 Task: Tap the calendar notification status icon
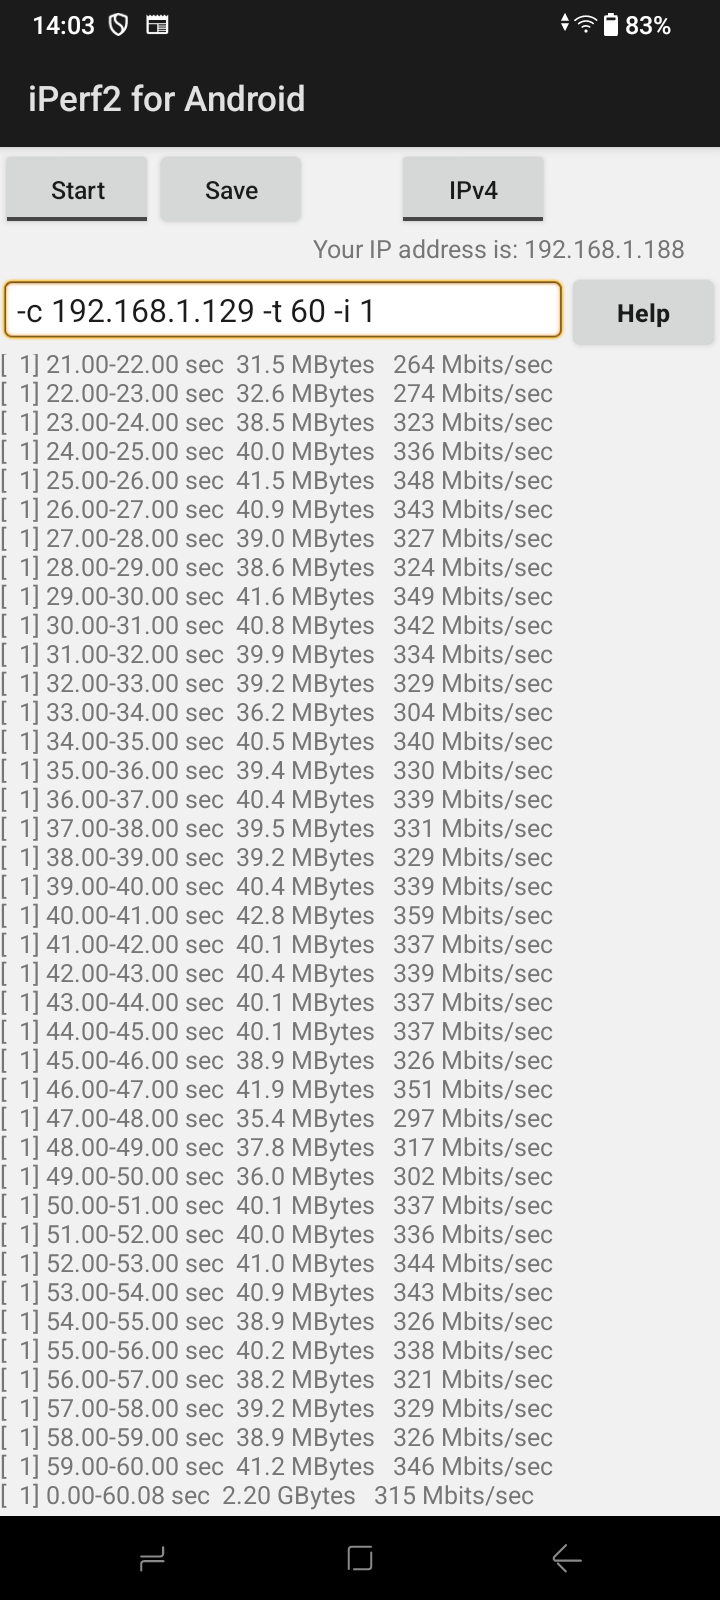pyautogui.click(x=157, y=26)
